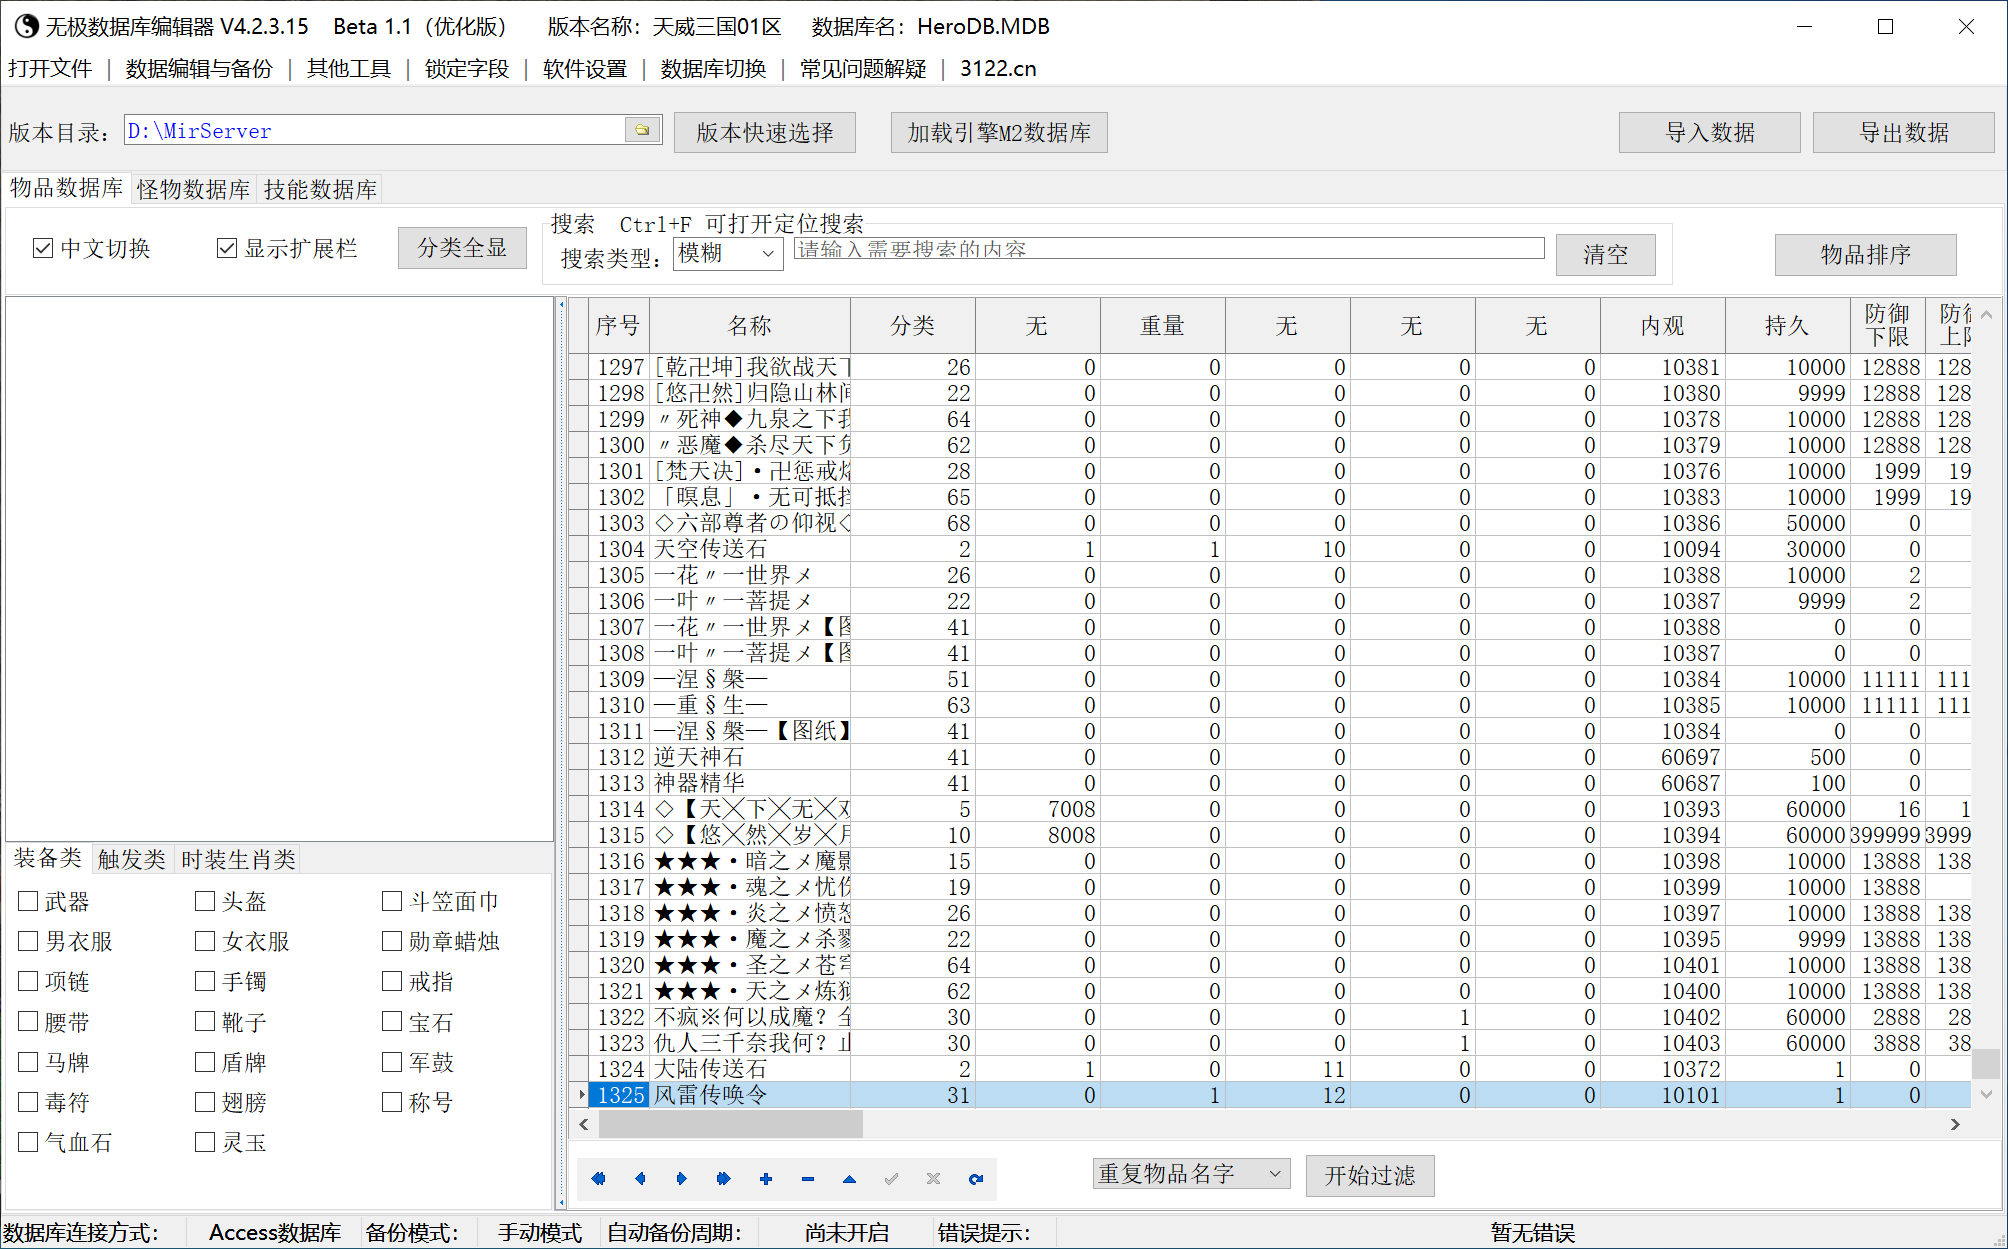
Task: Click the 分类 column header
Action: pos(913,325)
